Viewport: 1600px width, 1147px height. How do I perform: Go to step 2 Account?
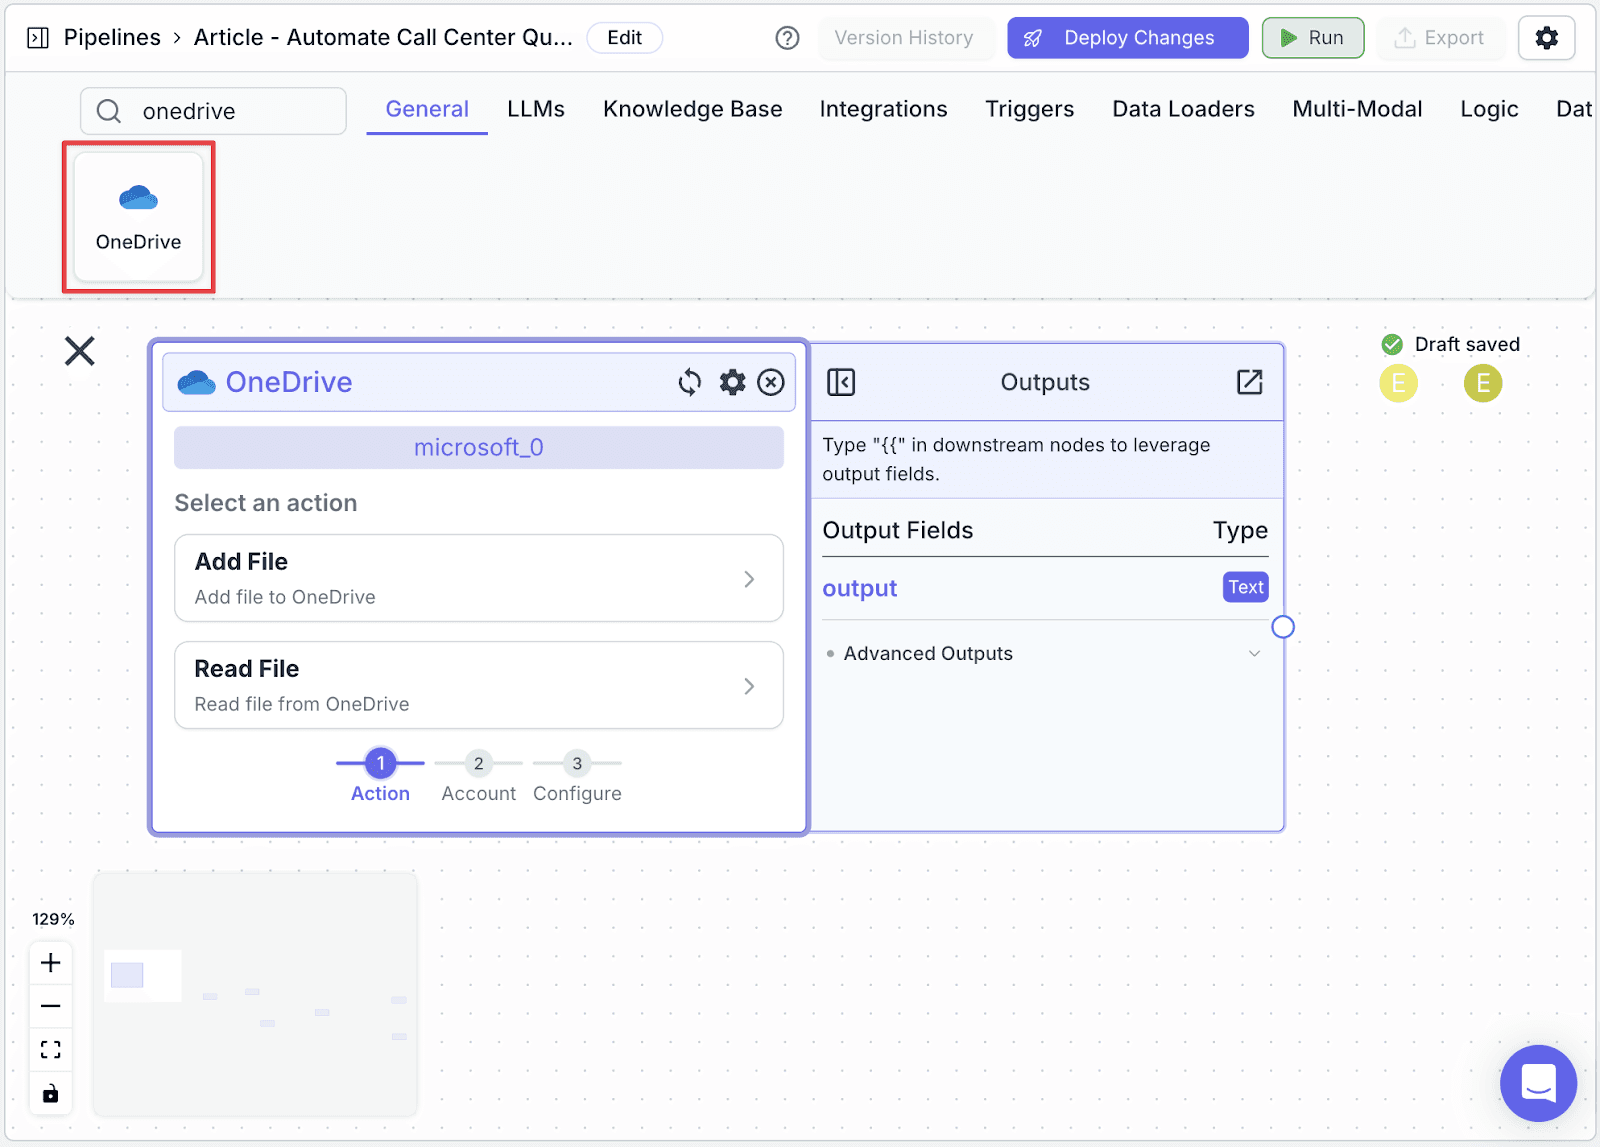tap(479, 776)
